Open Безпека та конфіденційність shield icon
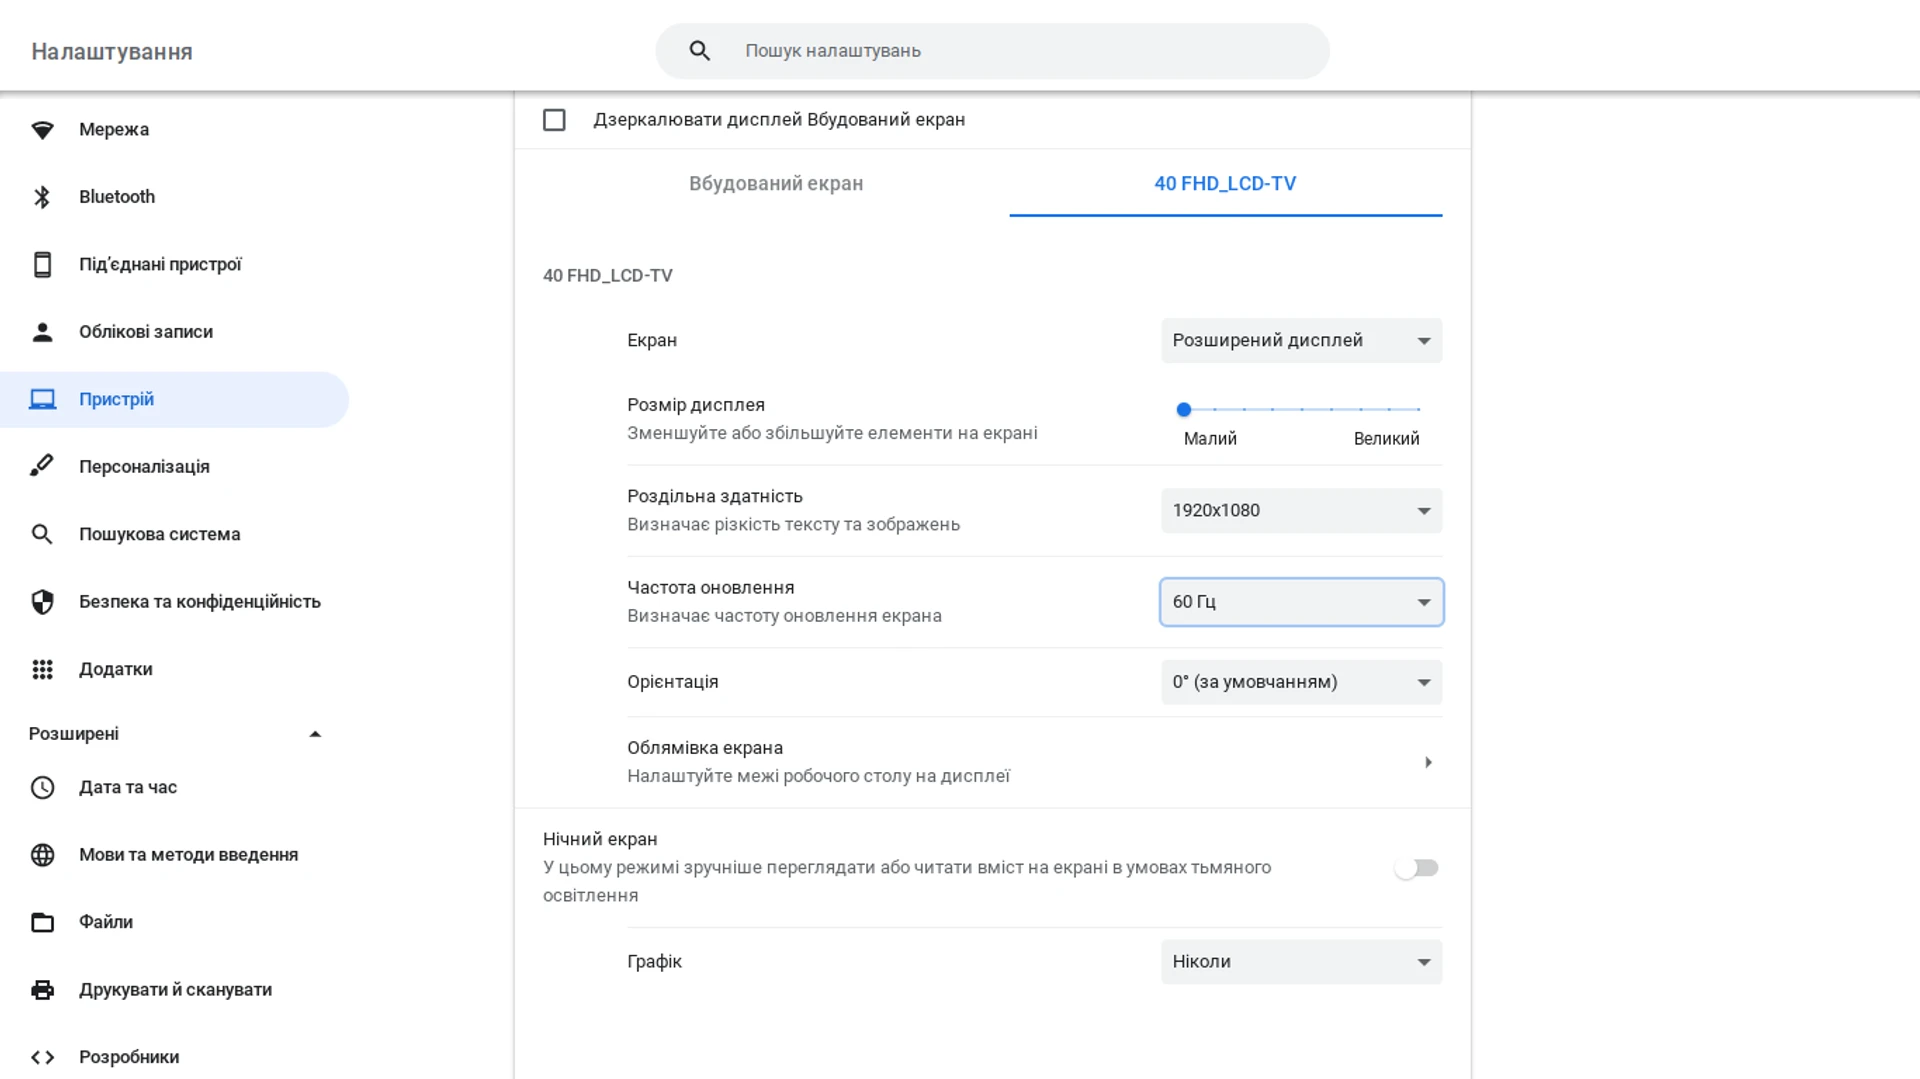Screen dimensions: 1920x1079 coord(42,601)
